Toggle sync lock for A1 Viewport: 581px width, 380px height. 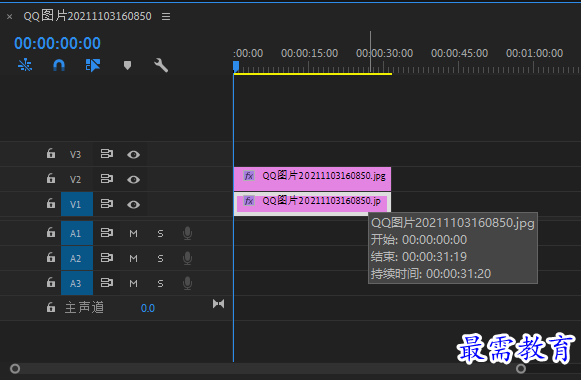[x=107, y=233]
